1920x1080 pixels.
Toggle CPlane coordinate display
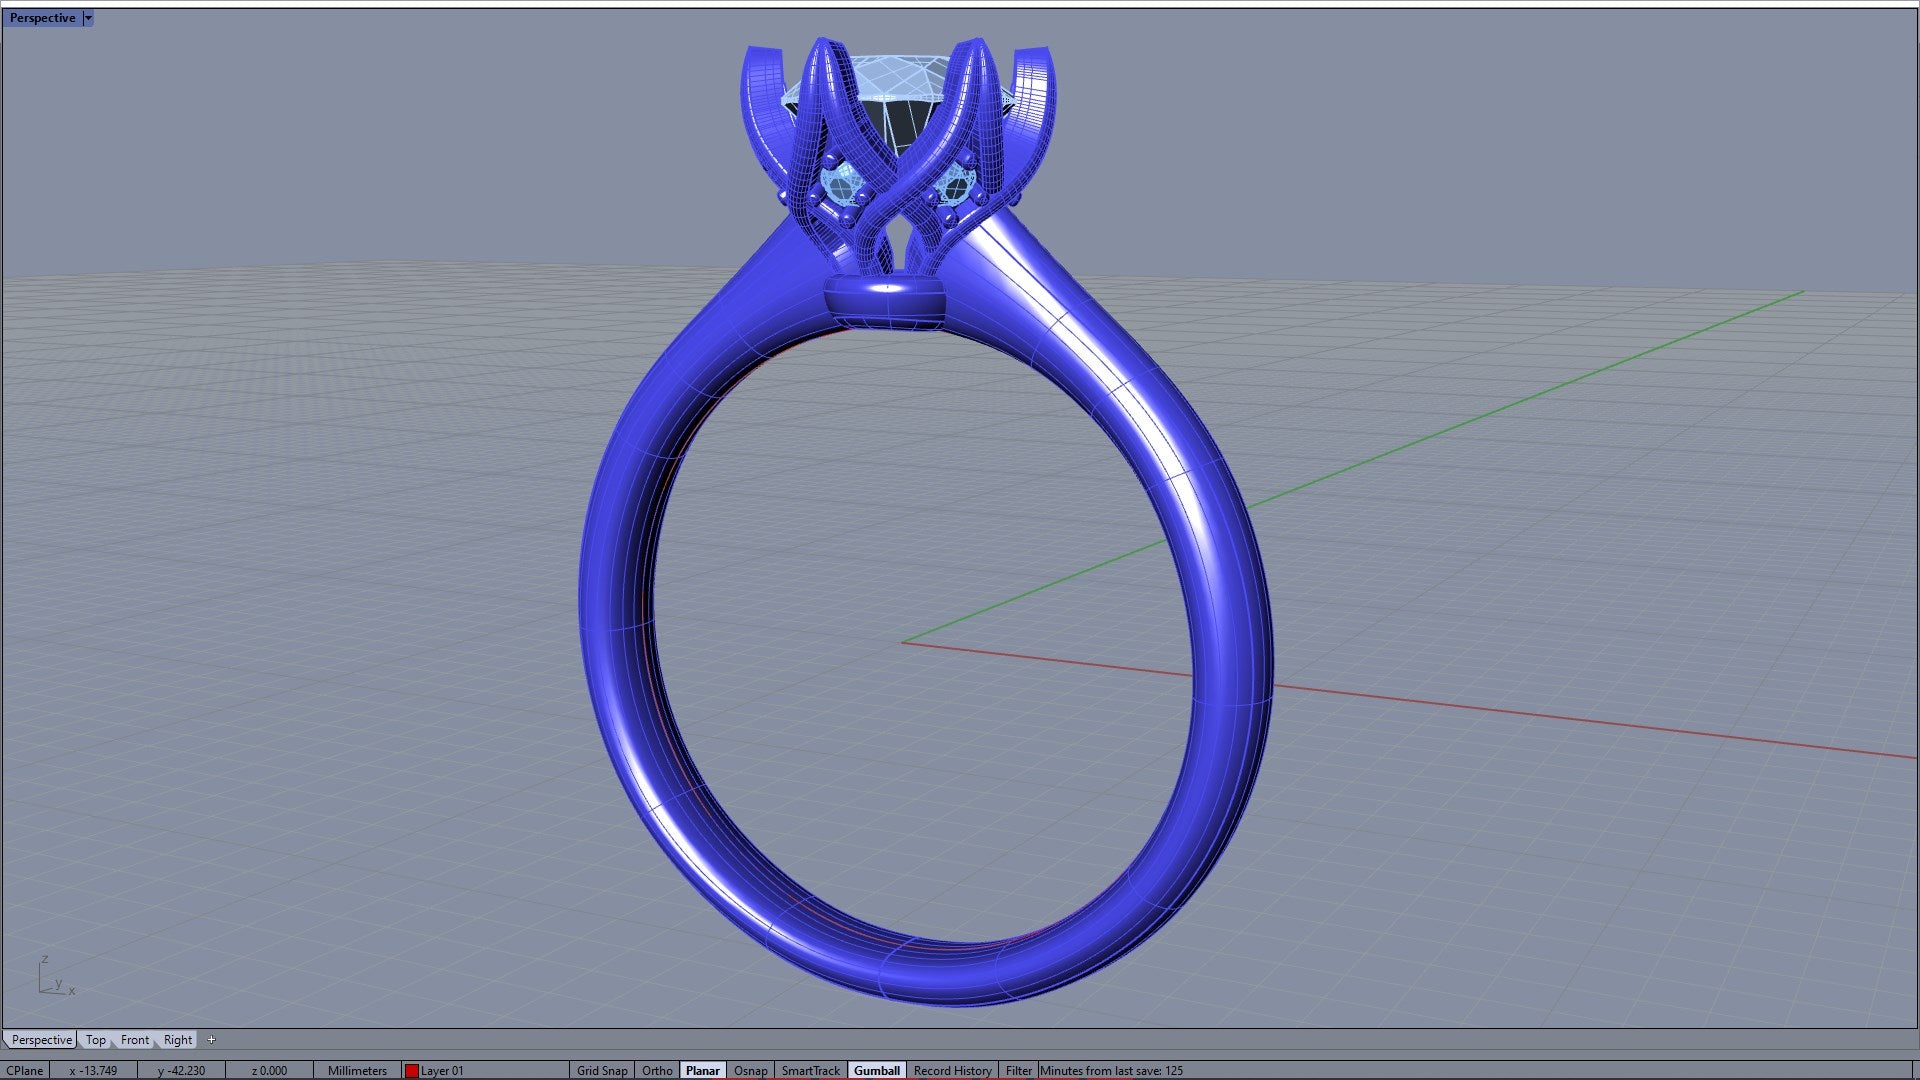(25, 1070)
